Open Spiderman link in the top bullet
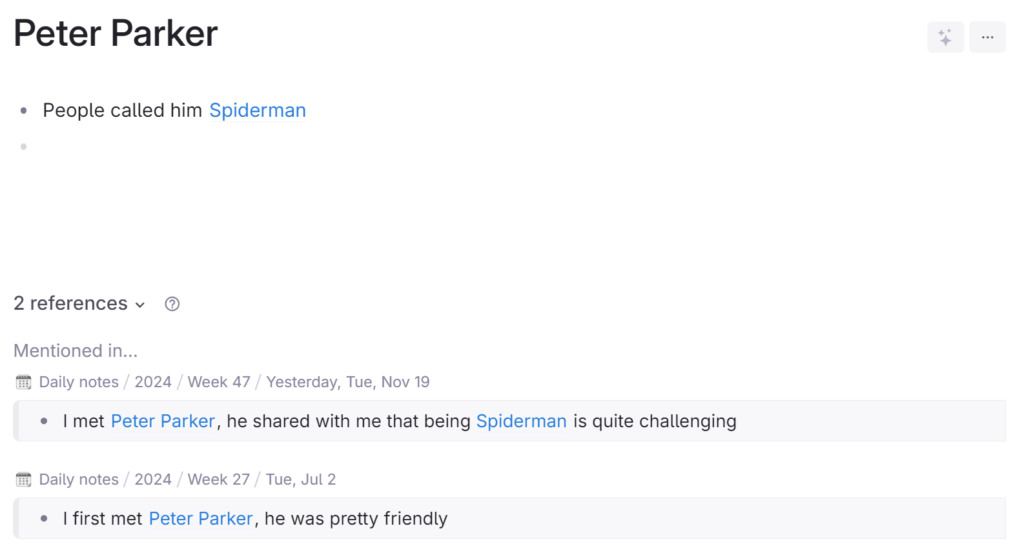Image resolution: width=1024 pixels, height=555 pixels. click(x=257, y=110)
